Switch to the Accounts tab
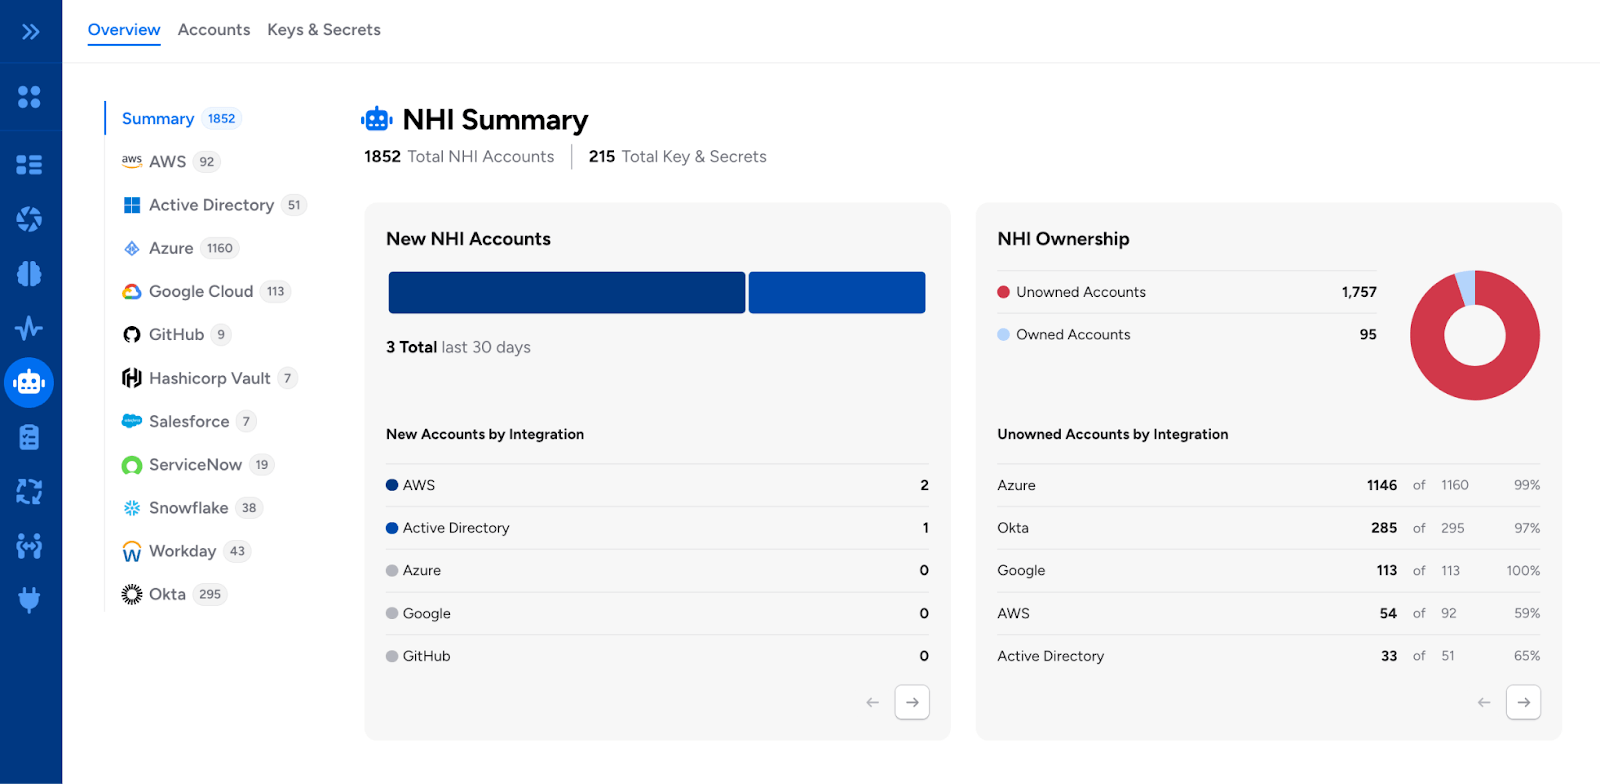This screenshot has width=1600, height=784. pyautogui.click(x=214, y=30)
